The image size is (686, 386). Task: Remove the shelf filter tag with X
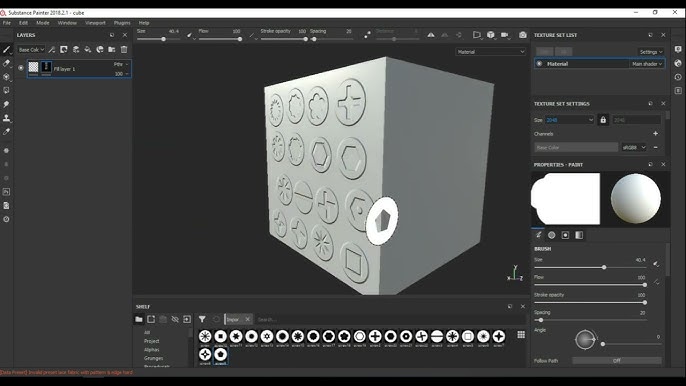point(247,319)
